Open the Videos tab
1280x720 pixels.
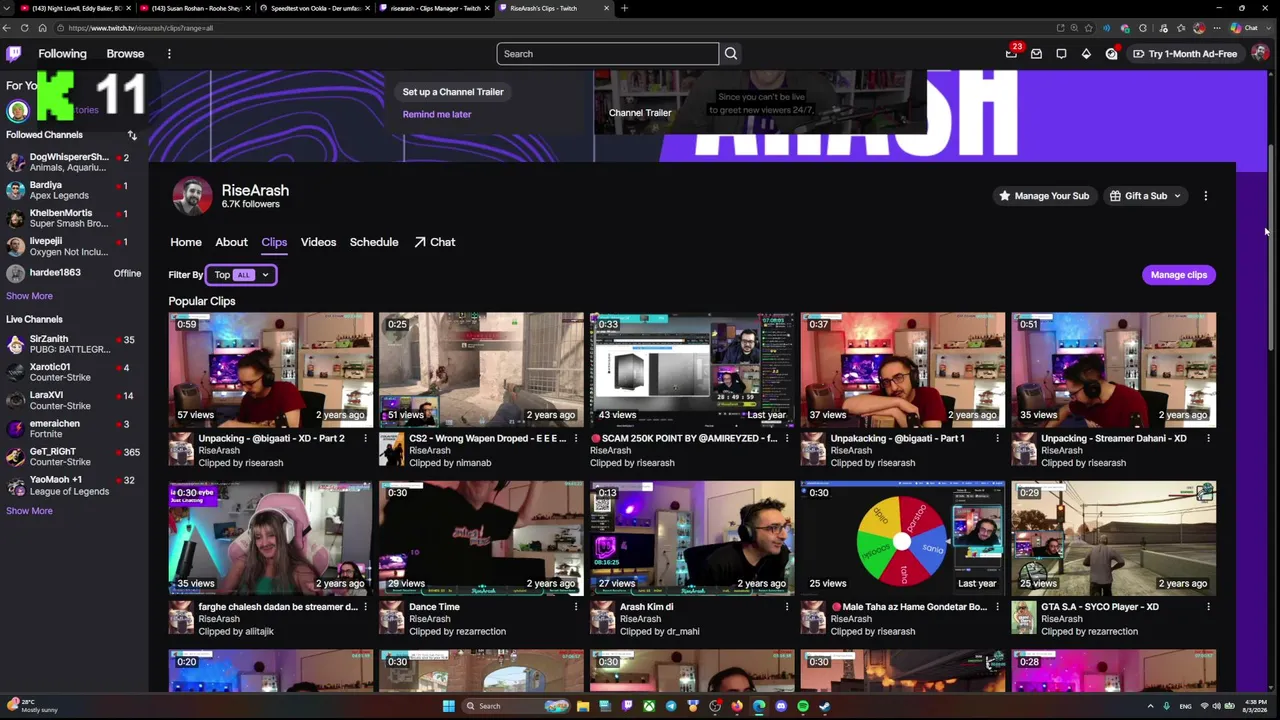point(318,242)
